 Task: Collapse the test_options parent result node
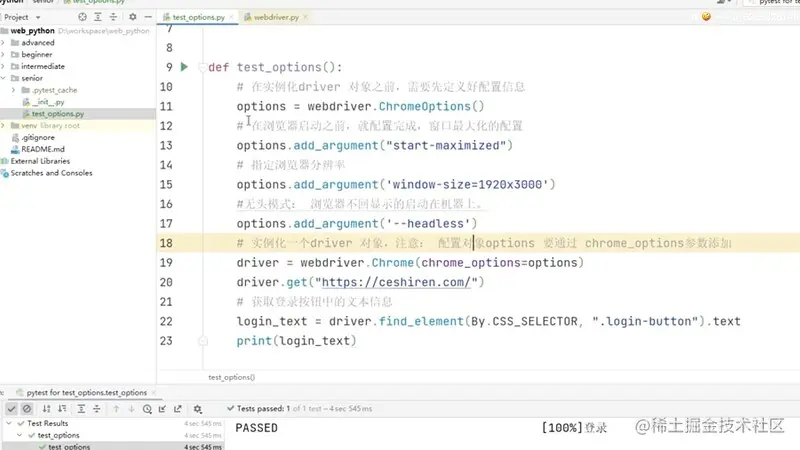pos(19,435)
